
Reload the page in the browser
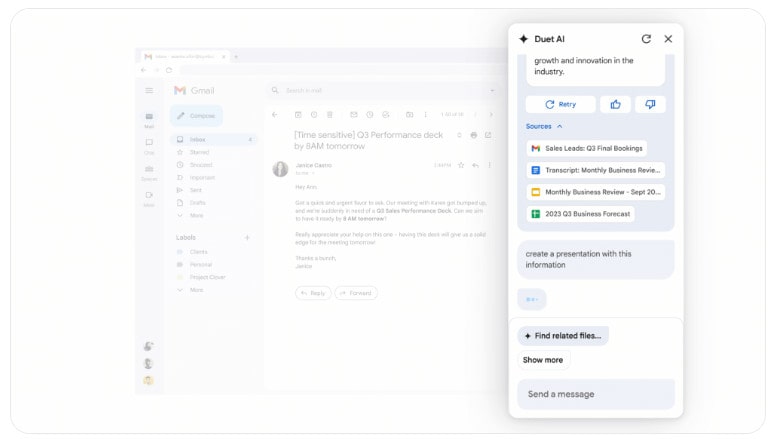pyautogui.click(x=169, y=71)
